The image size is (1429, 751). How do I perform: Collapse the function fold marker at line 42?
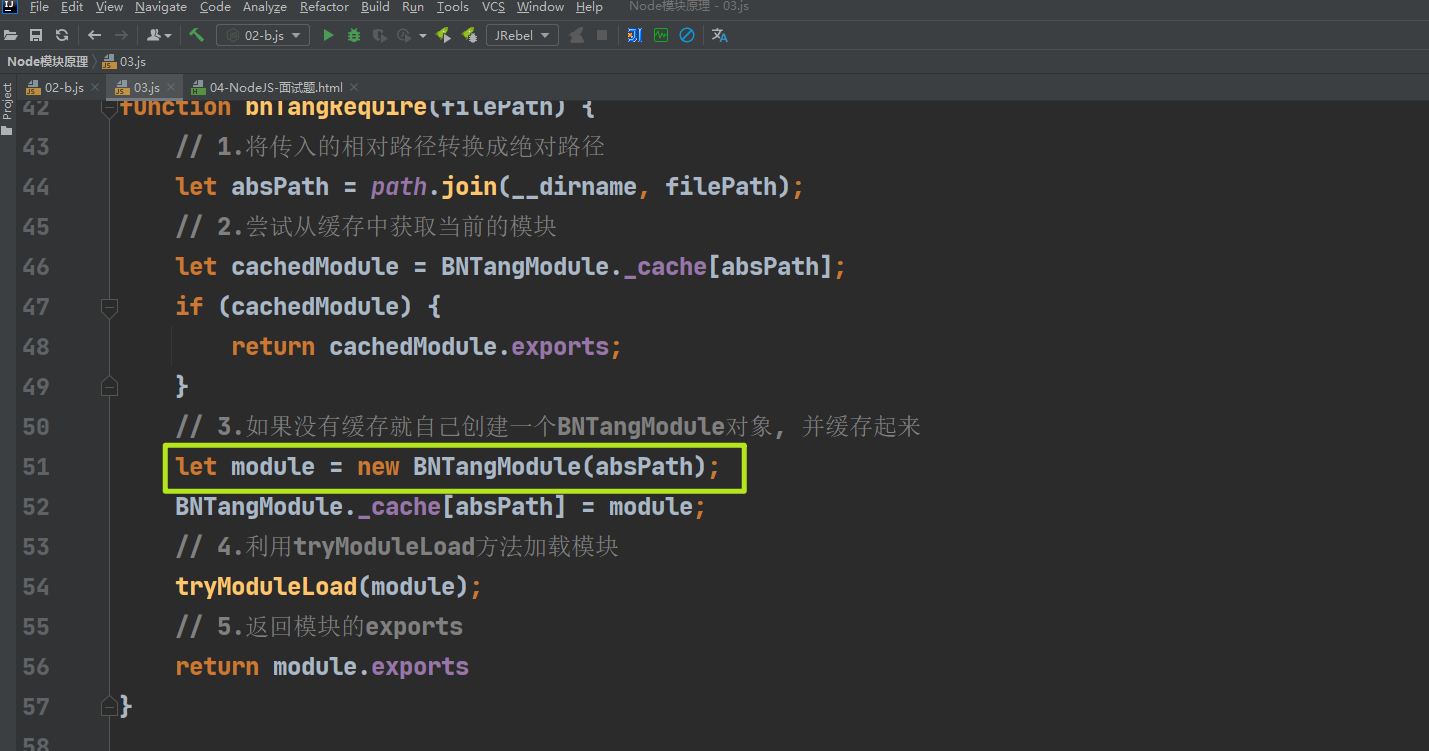pyautogui.click(x=110, y=109)
